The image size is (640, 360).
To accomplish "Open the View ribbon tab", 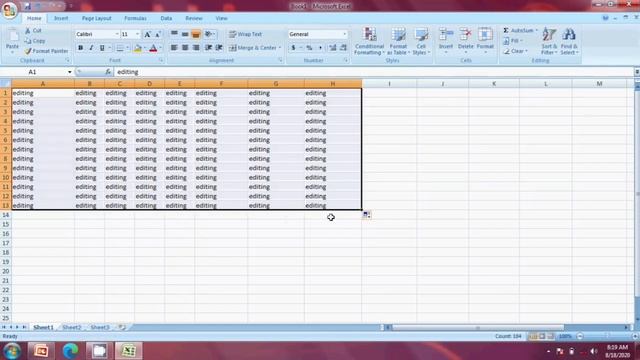I will click(x=221, y=18).
